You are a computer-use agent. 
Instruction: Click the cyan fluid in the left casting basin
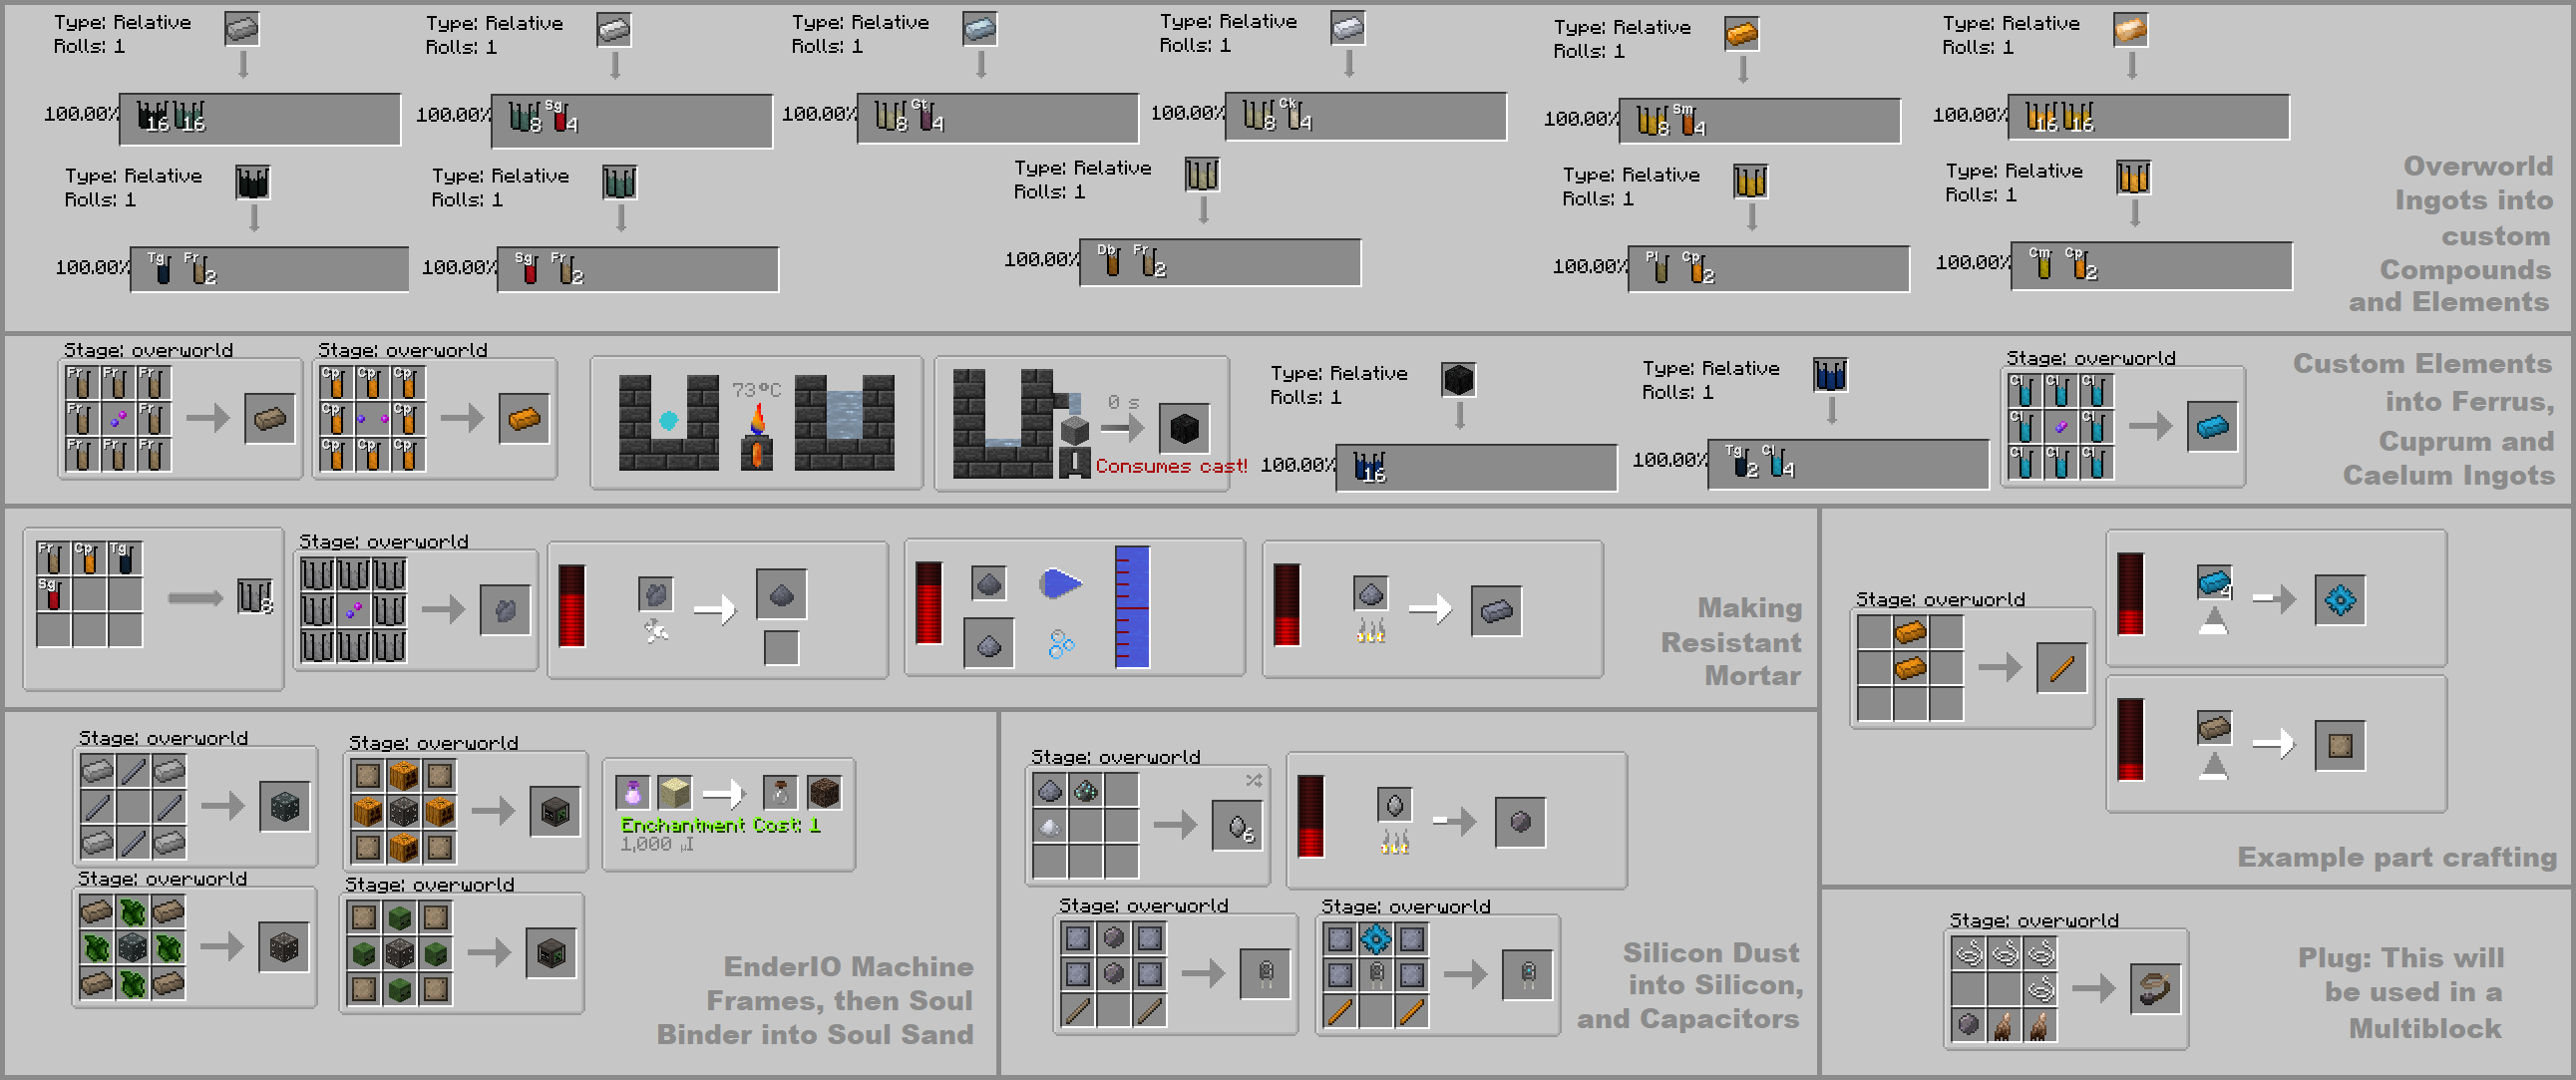[x=669, y=421]
